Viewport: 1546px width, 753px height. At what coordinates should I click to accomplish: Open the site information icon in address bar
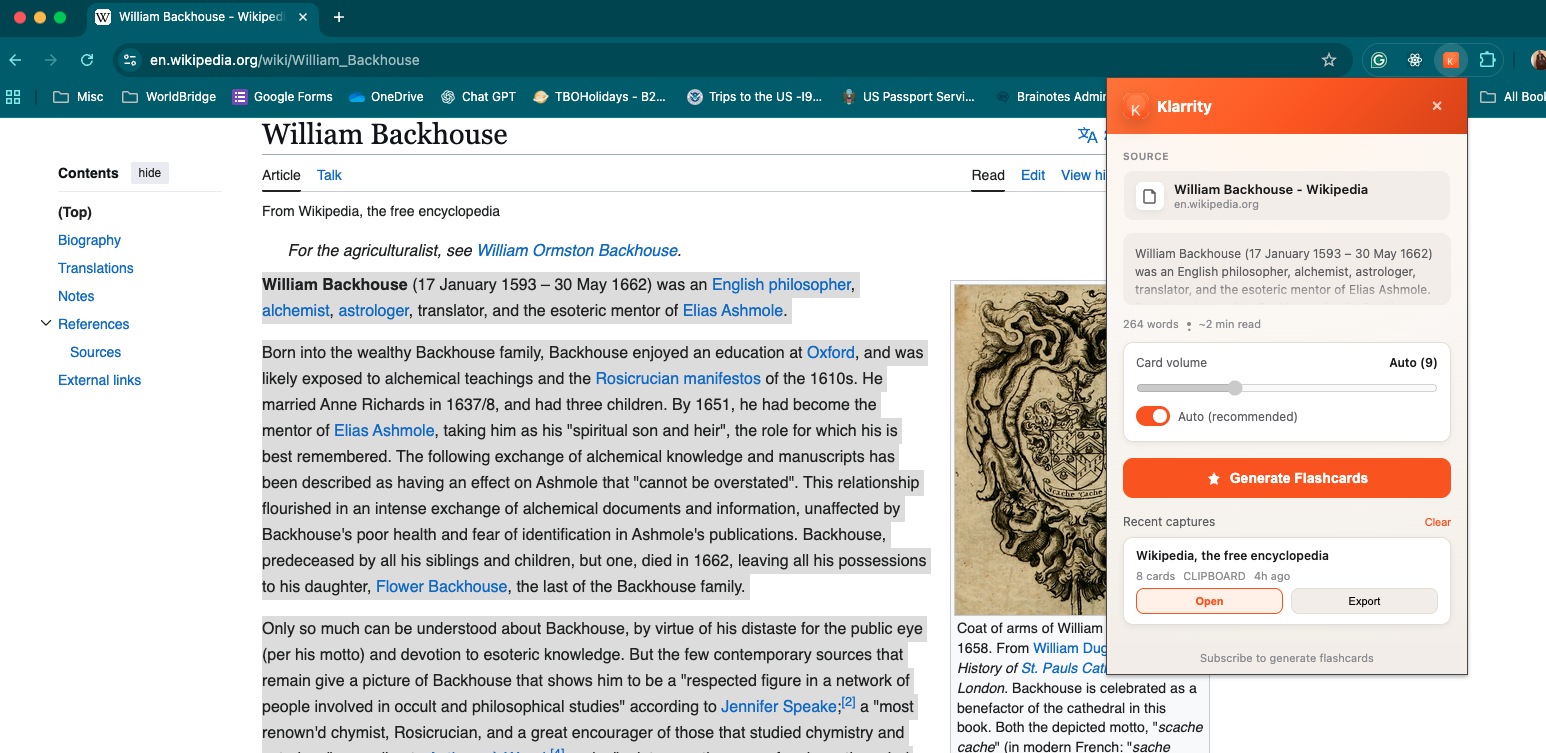pyautogui.click(x=130, y=60)
